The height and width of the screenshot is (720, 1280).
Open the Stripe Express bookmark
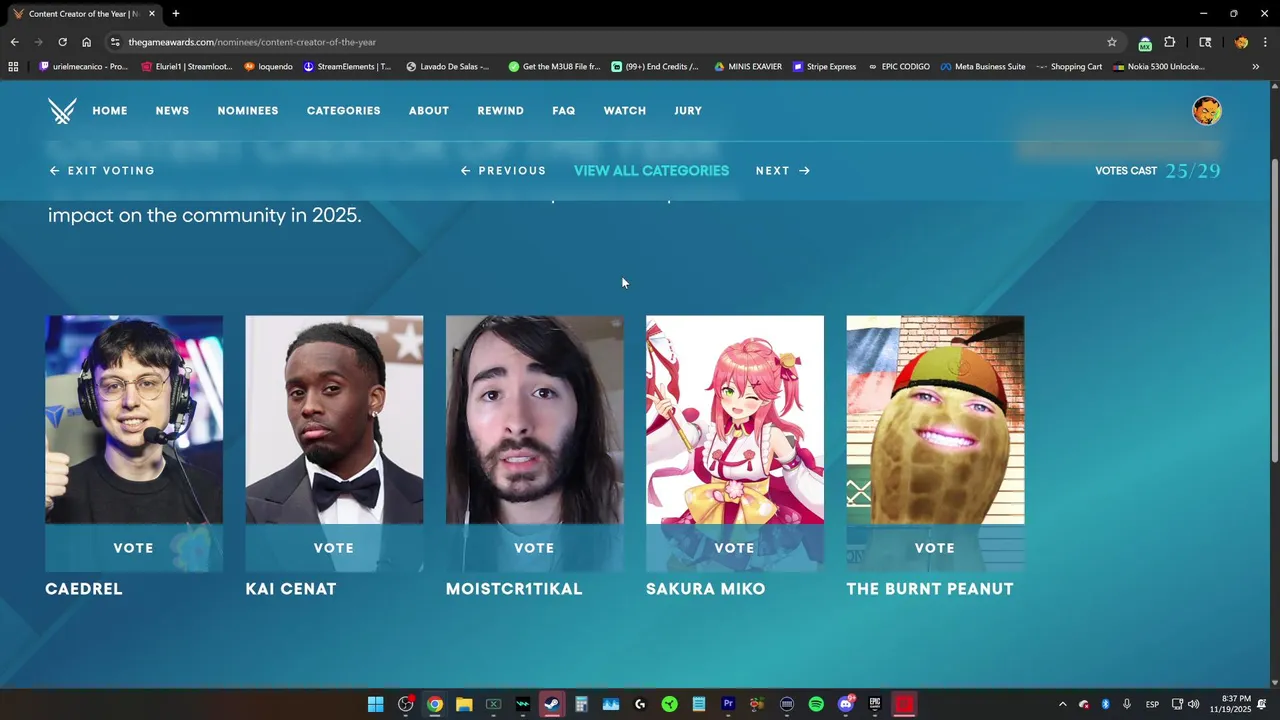[x=824, y=67]
